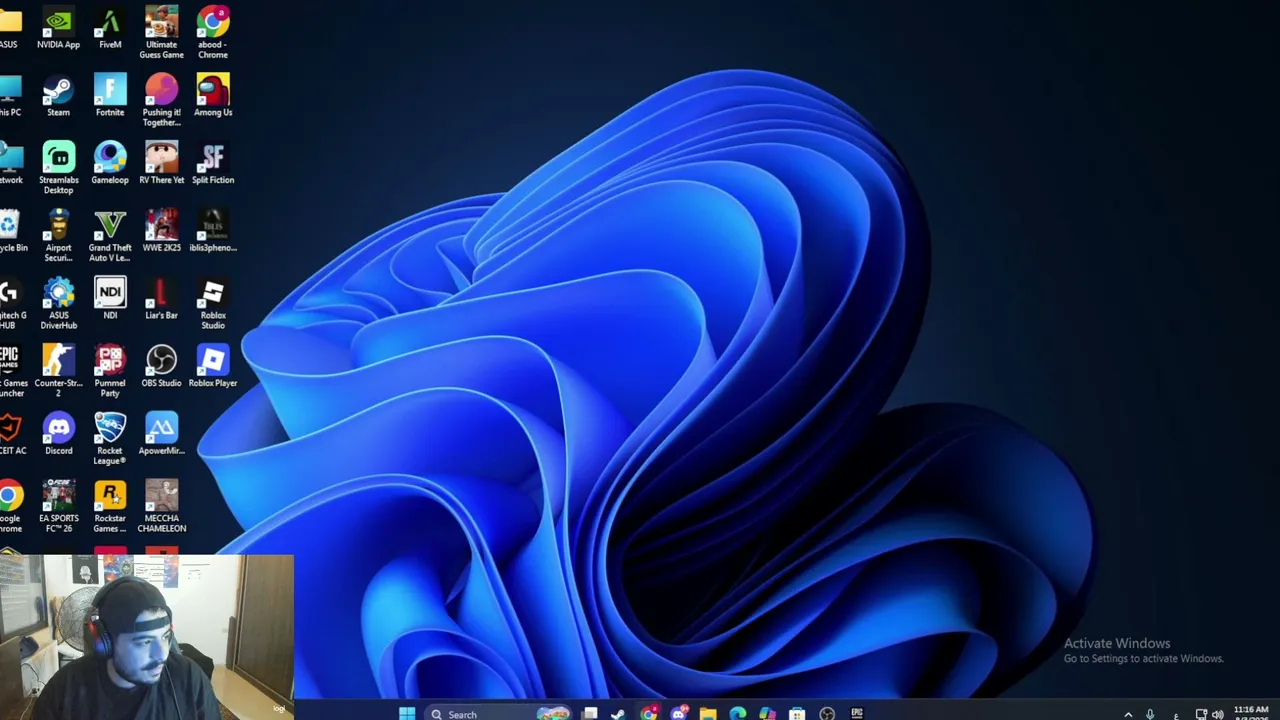The image size is (1280, 720).
Task: Select the ASUS DriverHub desktop icon
Action: click(x=58, y=303)
